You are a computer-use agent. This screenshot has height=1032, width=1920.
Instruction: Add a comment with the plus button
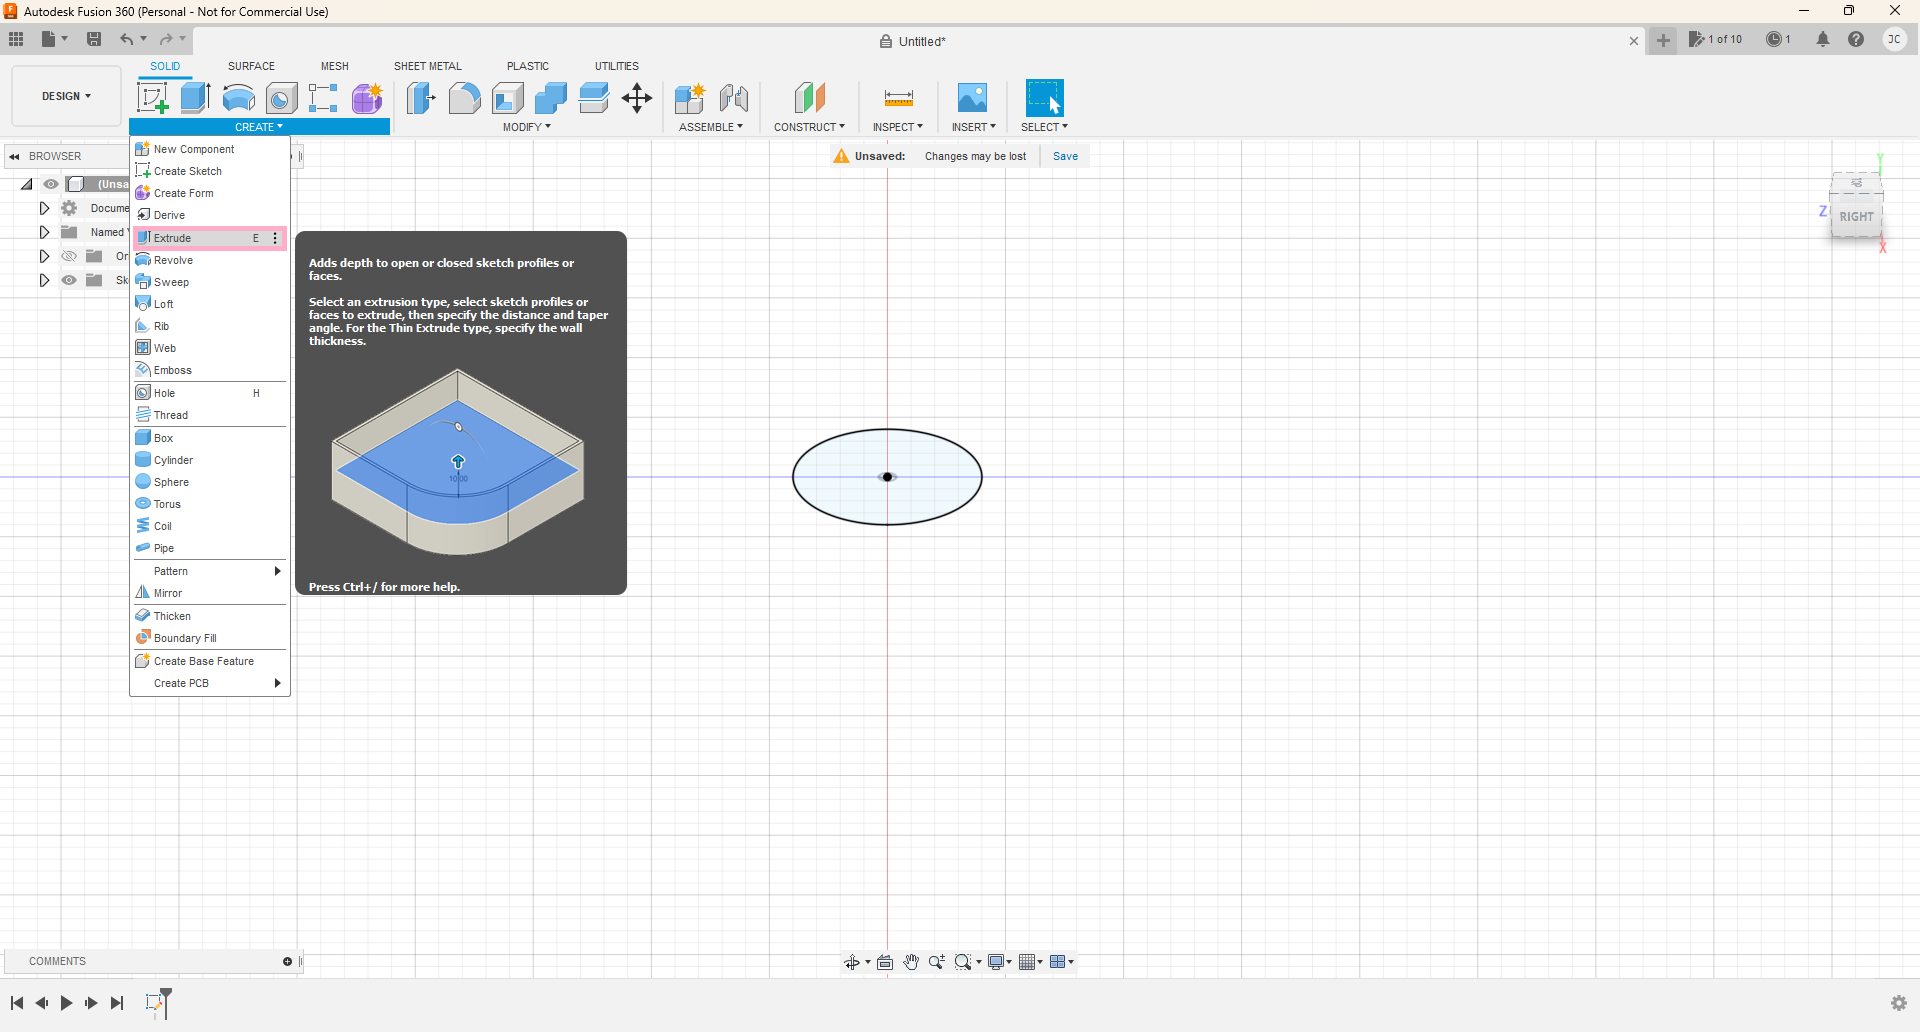point(287,962)
